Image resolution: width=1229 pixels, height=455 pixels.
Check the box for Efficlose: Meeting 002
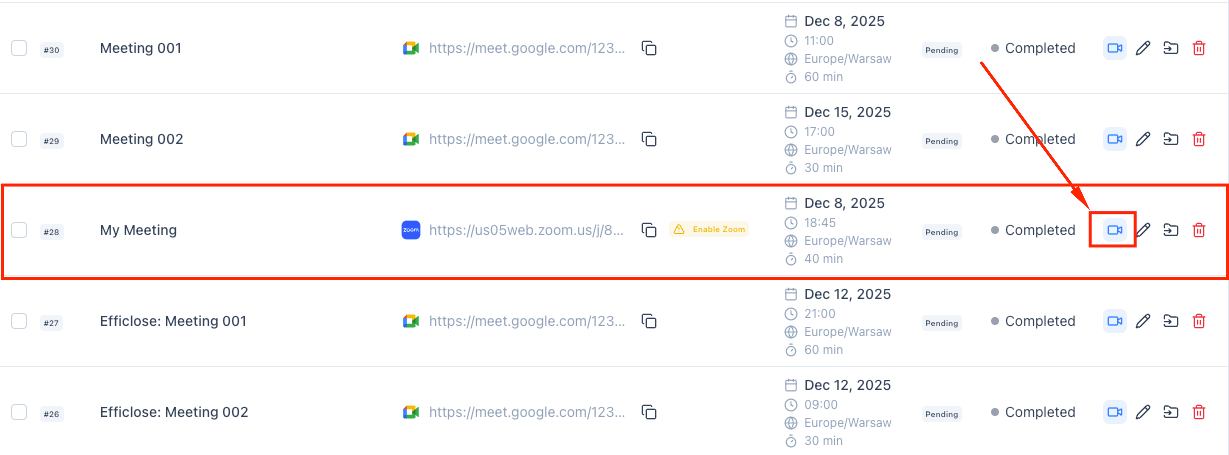tap(19, 412)
